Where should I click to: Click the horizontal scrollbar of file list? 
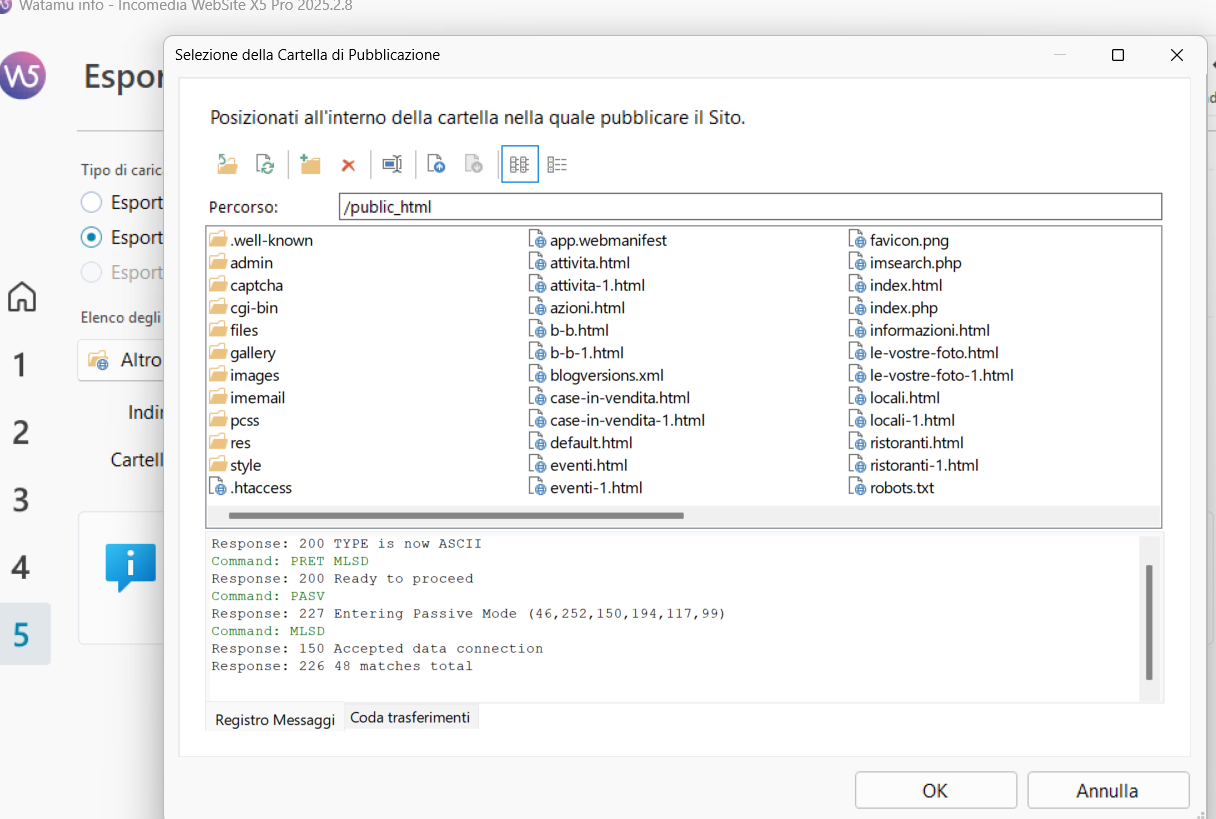[456, 516]
